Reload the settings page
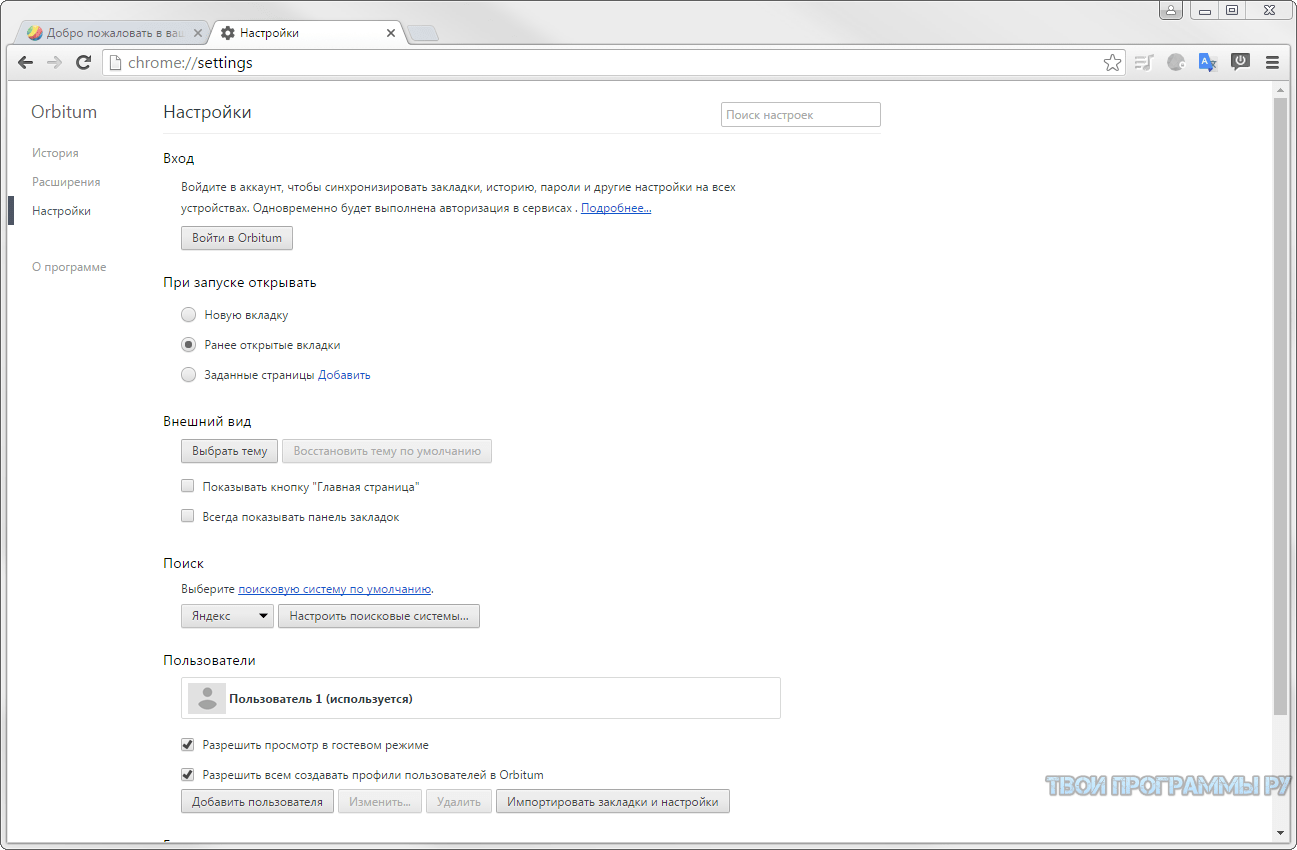 [x=84, y=62]
